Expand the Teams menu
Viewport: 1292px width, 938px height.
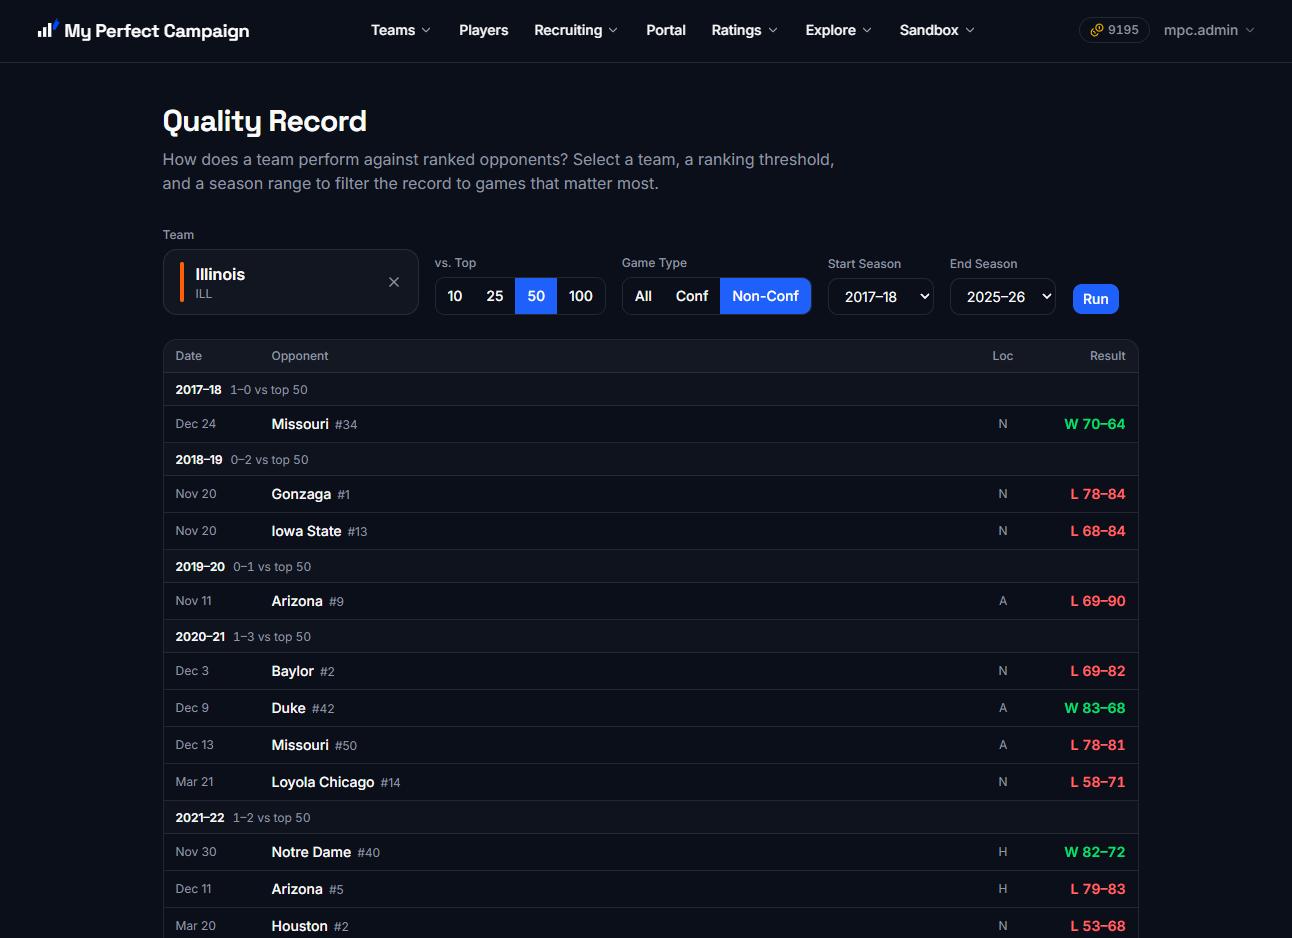click(x=401, y=30)
